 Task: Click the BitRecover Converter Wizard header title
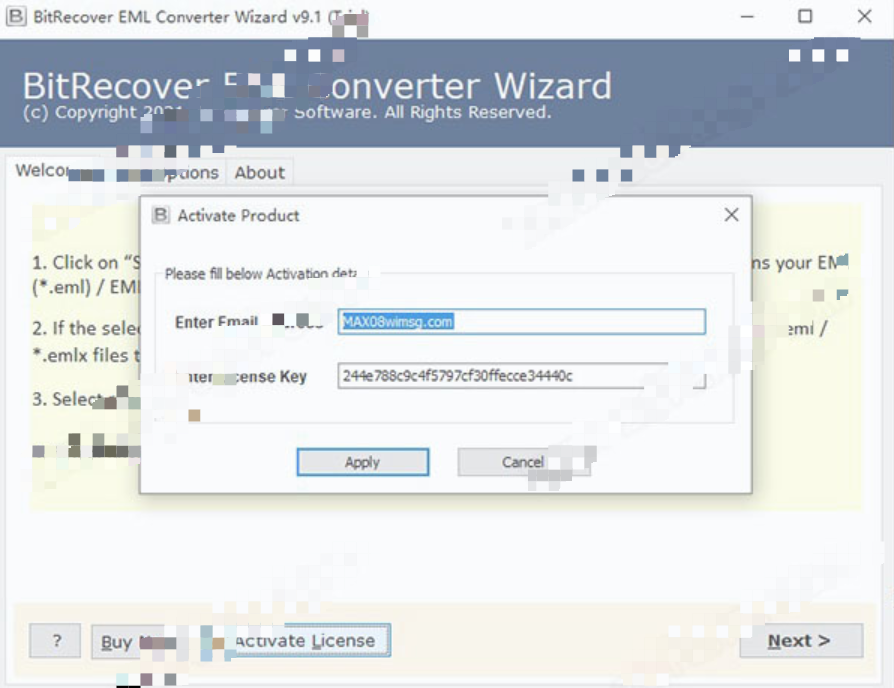(x=317, y=86)
